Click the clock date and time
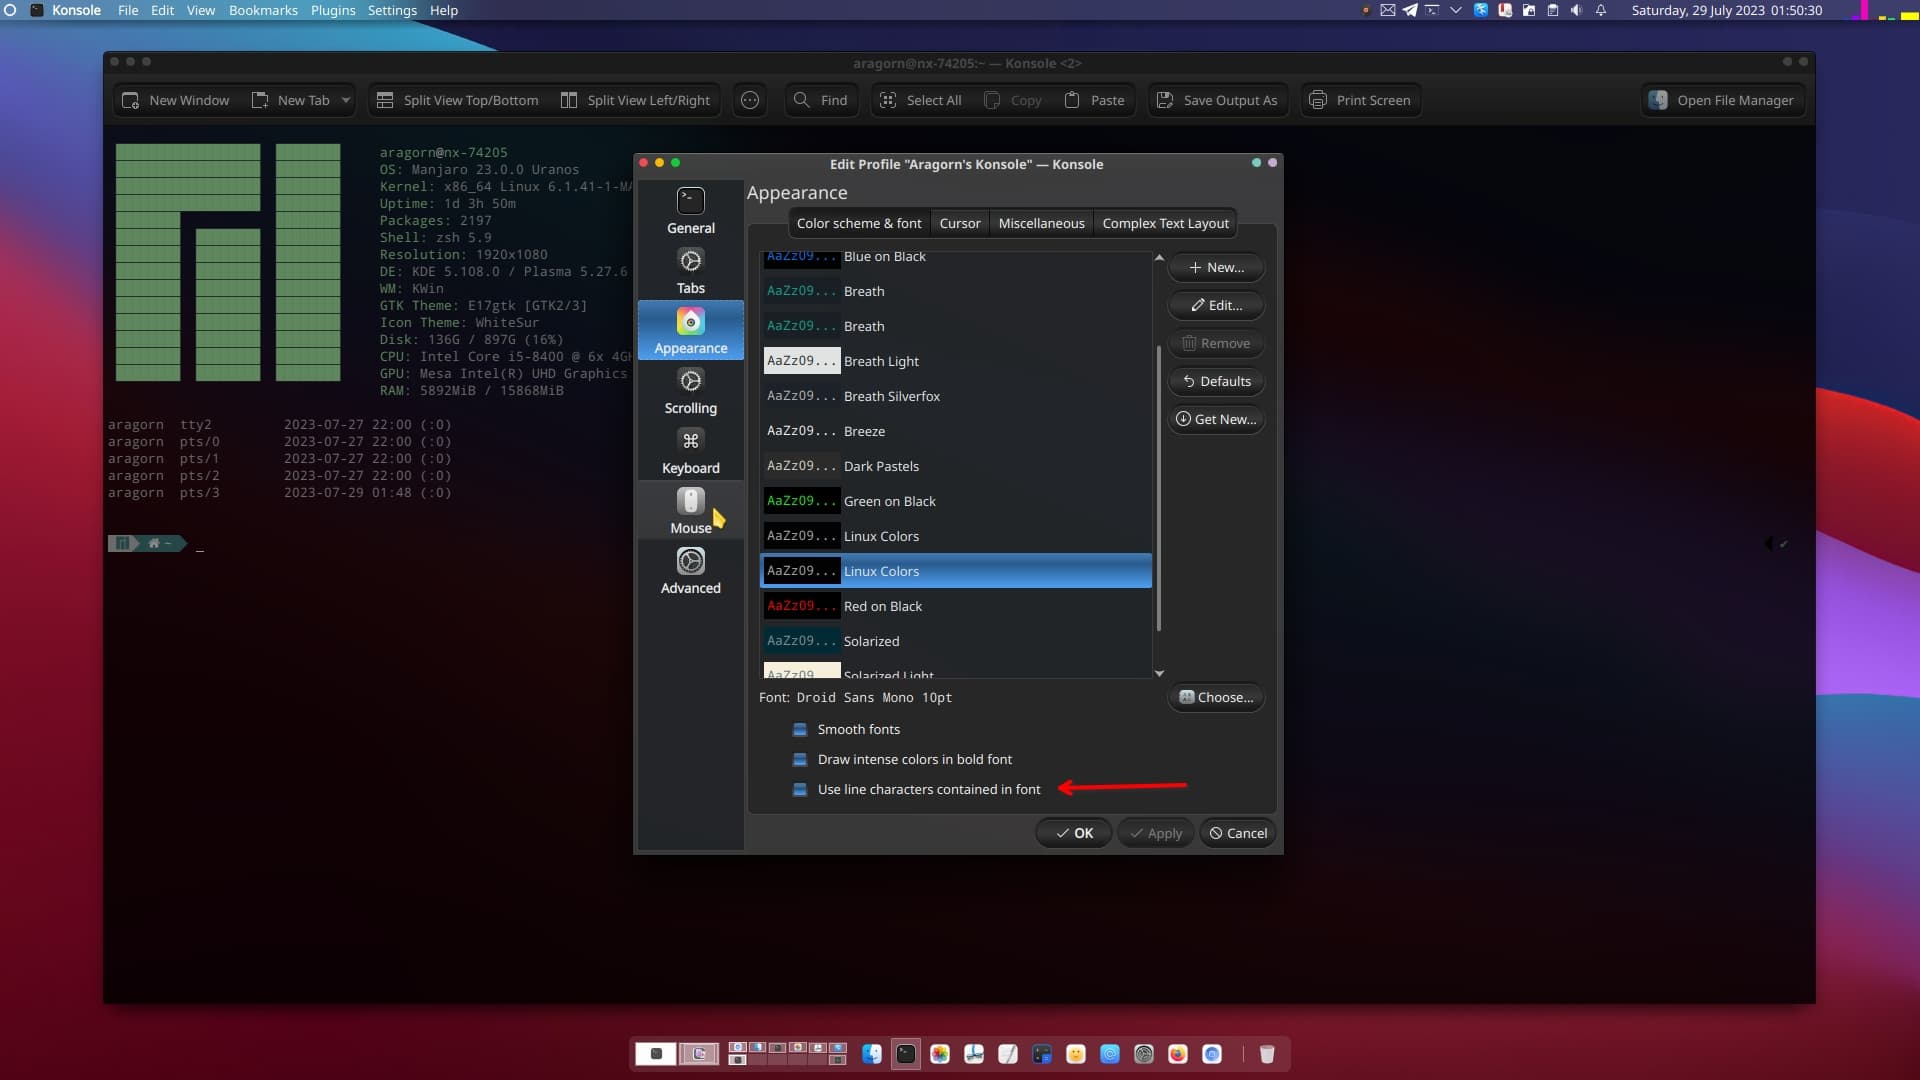 (x=1727, y=10)
